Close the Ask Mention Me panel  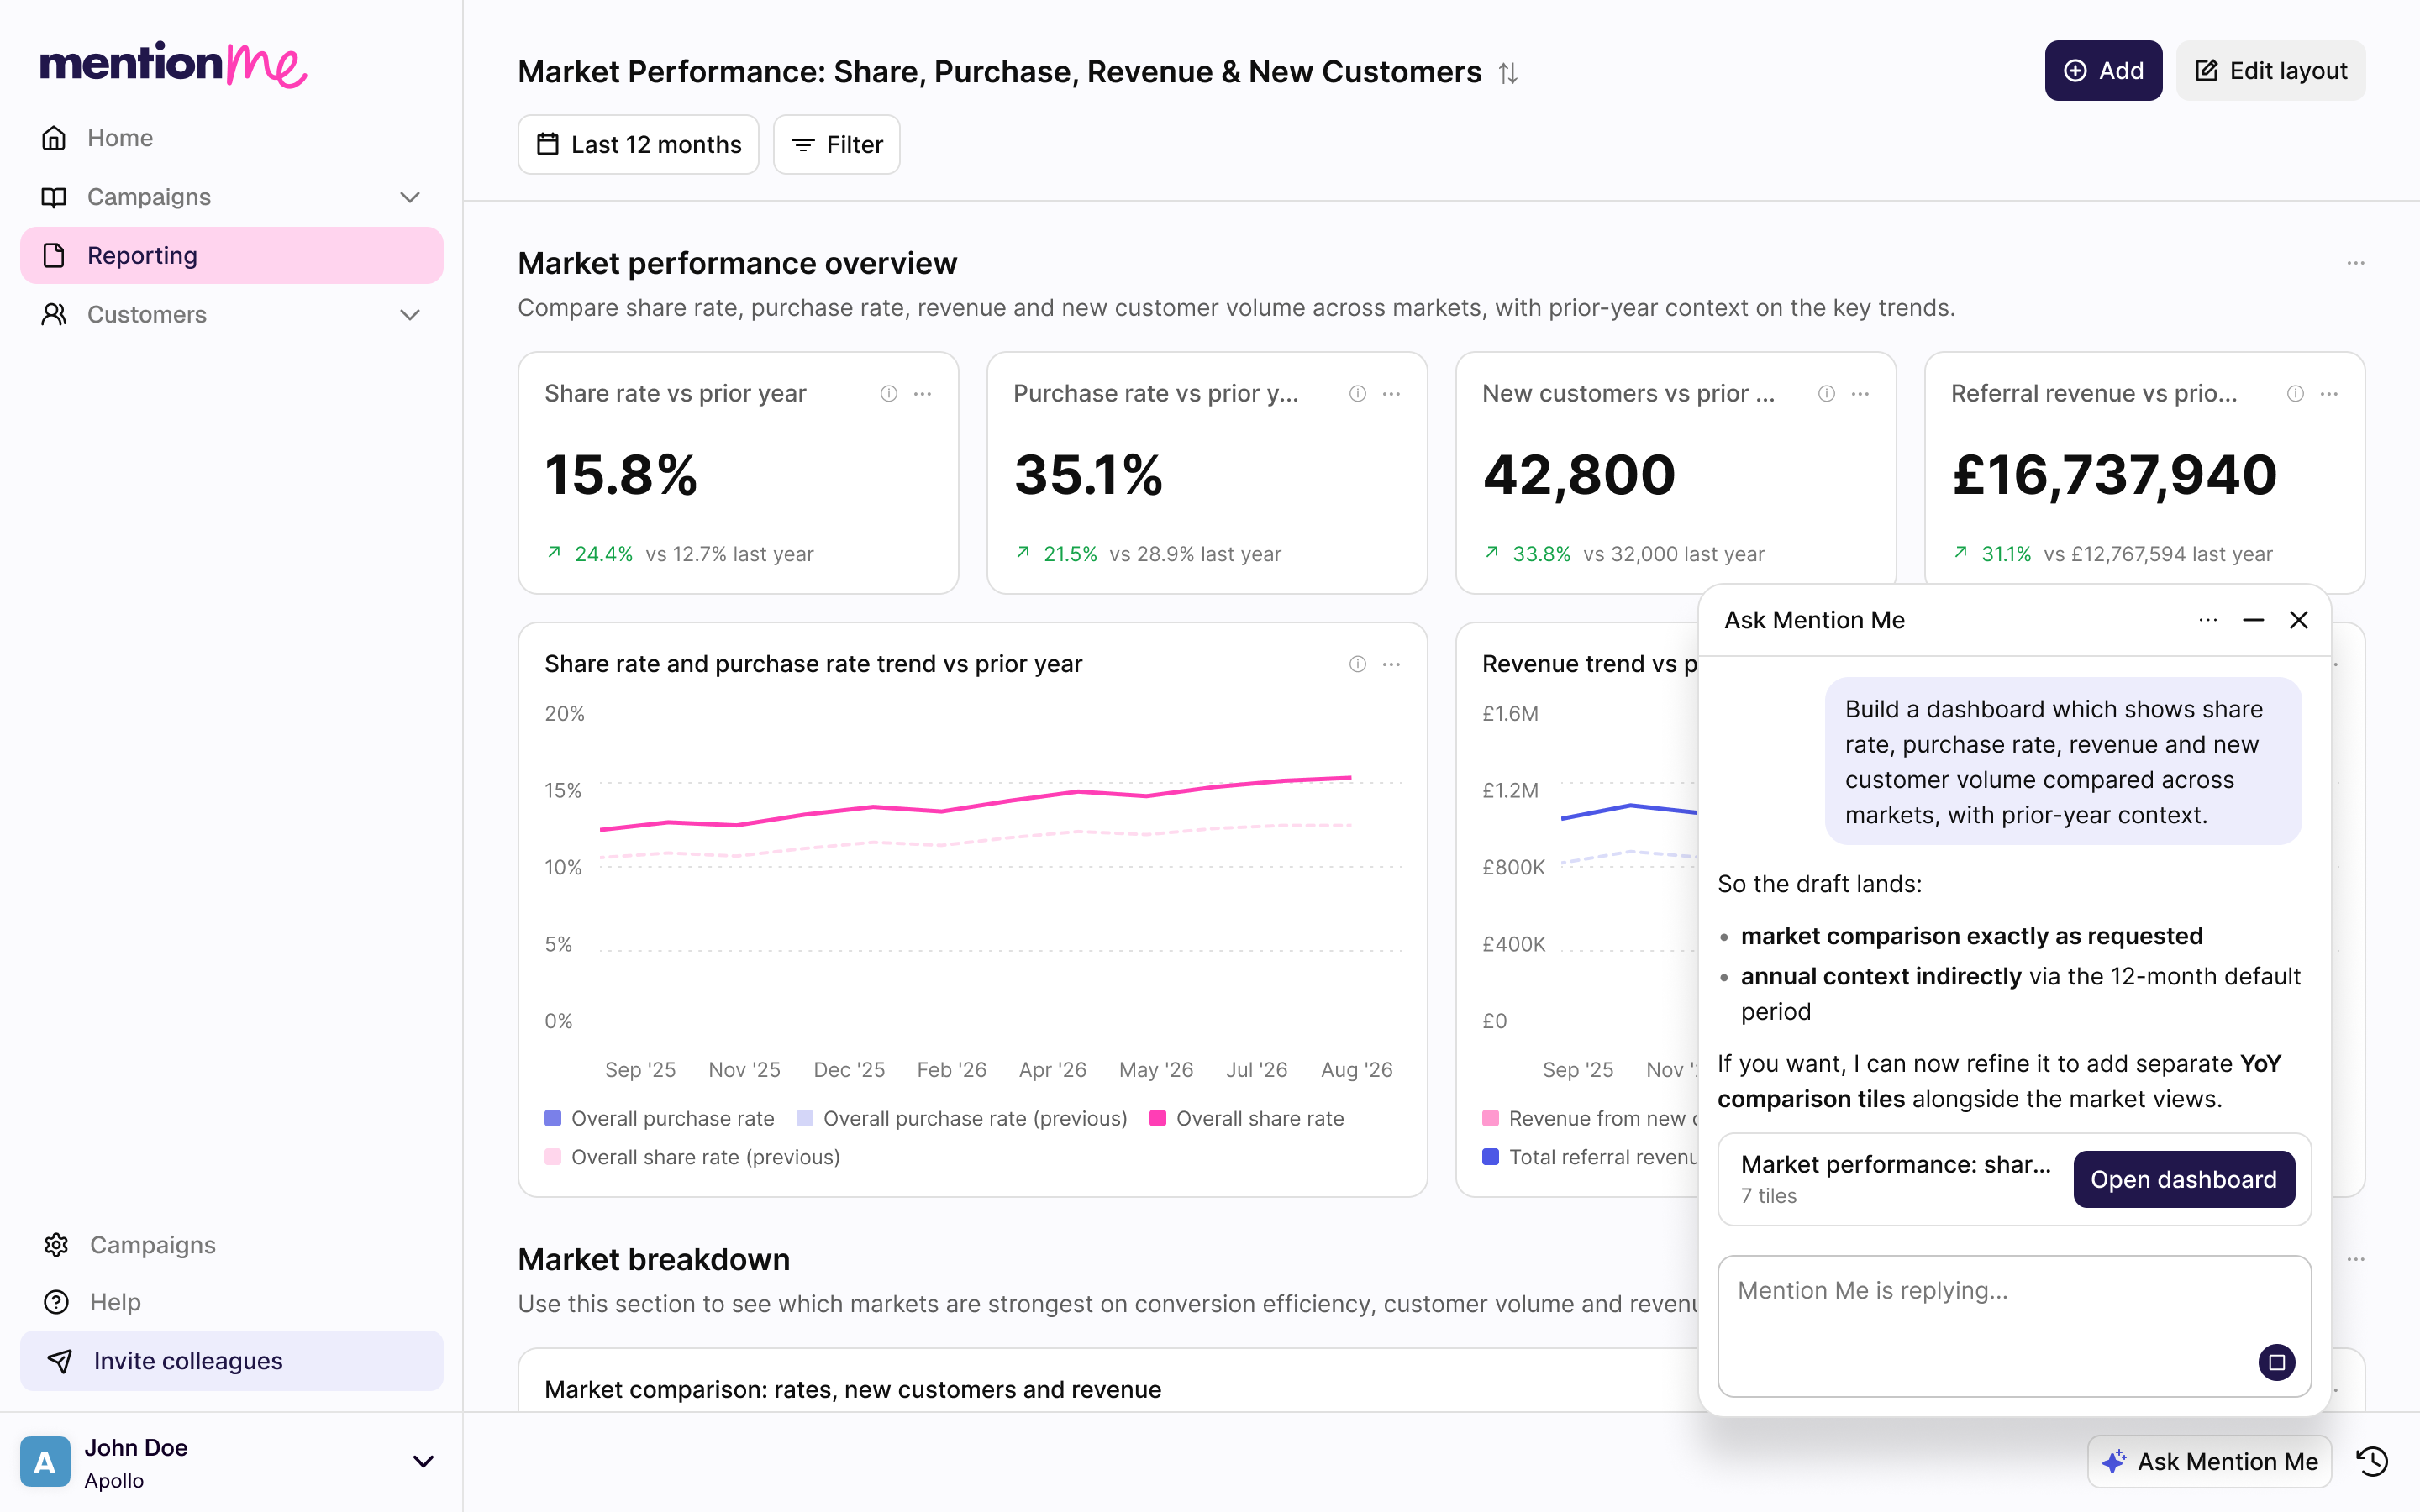[x=2299, y=620]
